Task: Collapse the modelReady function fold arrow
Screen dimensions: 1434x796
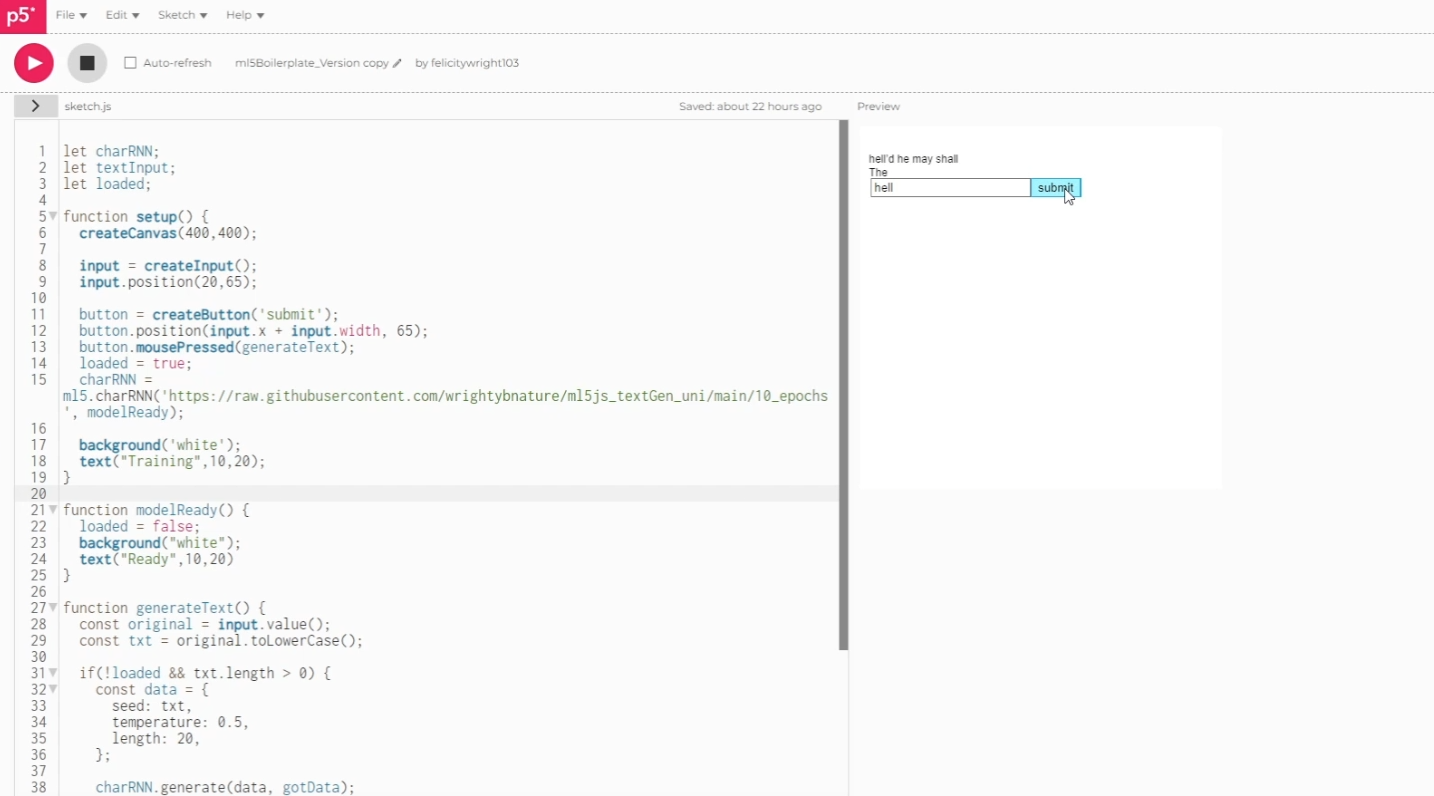Action: click(x=53, y=510)
